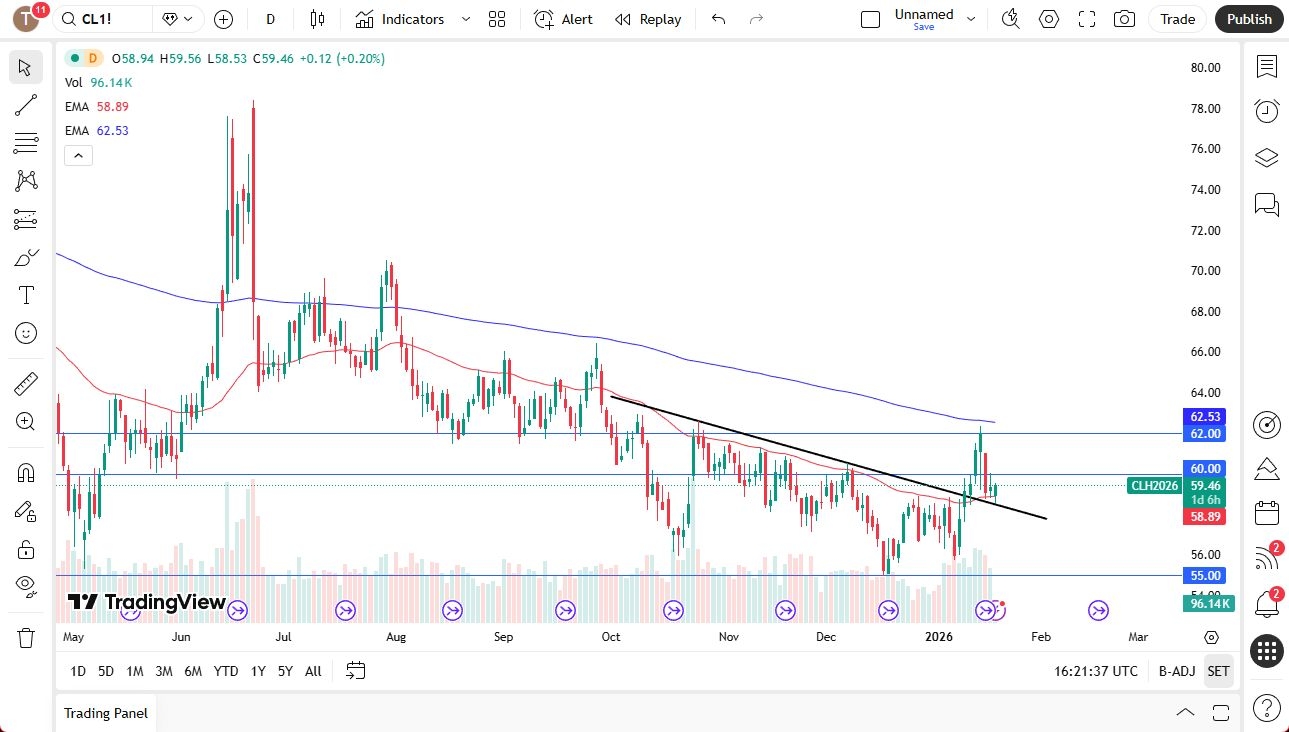Click the trash icon to remove drawings
This screenshot has height=732, width=1289.
click(26, 637)
